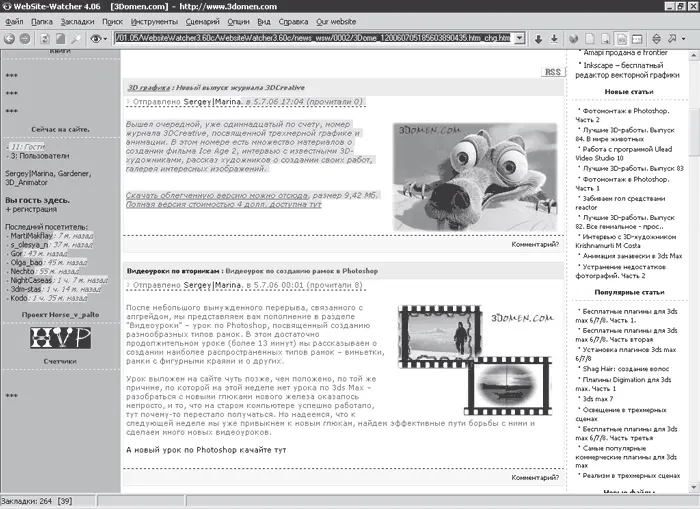Click the Закладки: 264 [39] status bar entry
This screenshot has width=700, height=509.
click(37, 501)
